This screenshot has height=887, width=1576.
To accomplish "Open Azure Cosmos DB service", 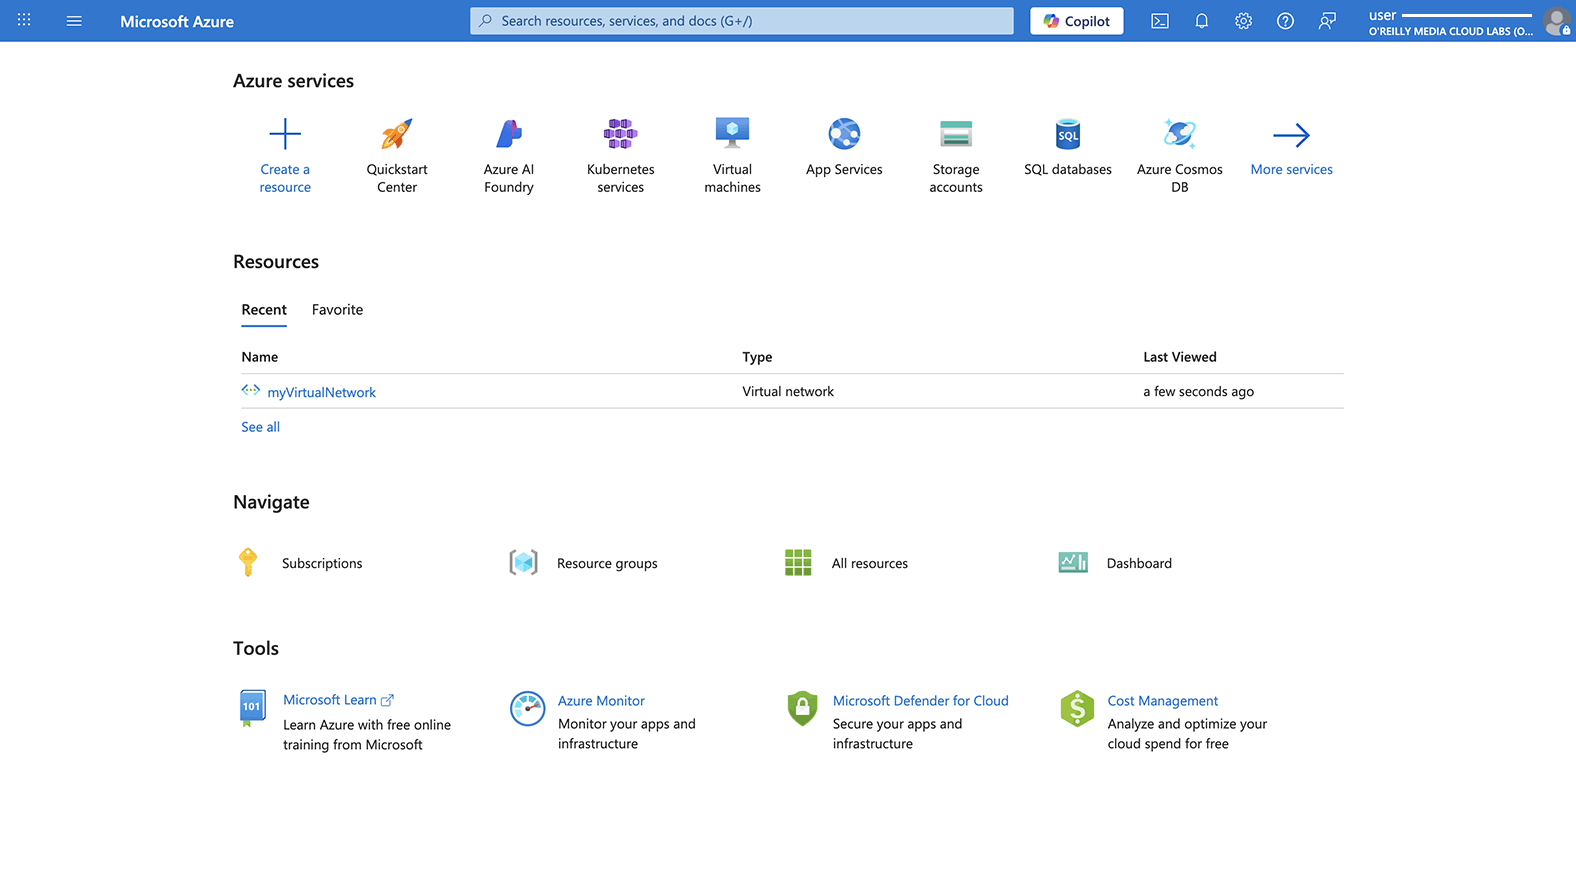I will 1180,134.
